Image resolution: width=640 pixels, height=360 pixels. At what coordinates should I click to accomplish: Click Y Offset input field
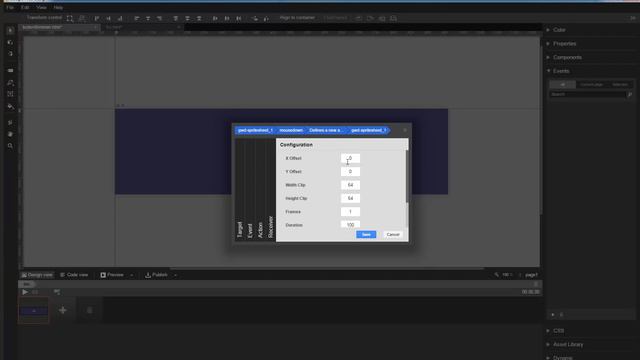(350, 172)
